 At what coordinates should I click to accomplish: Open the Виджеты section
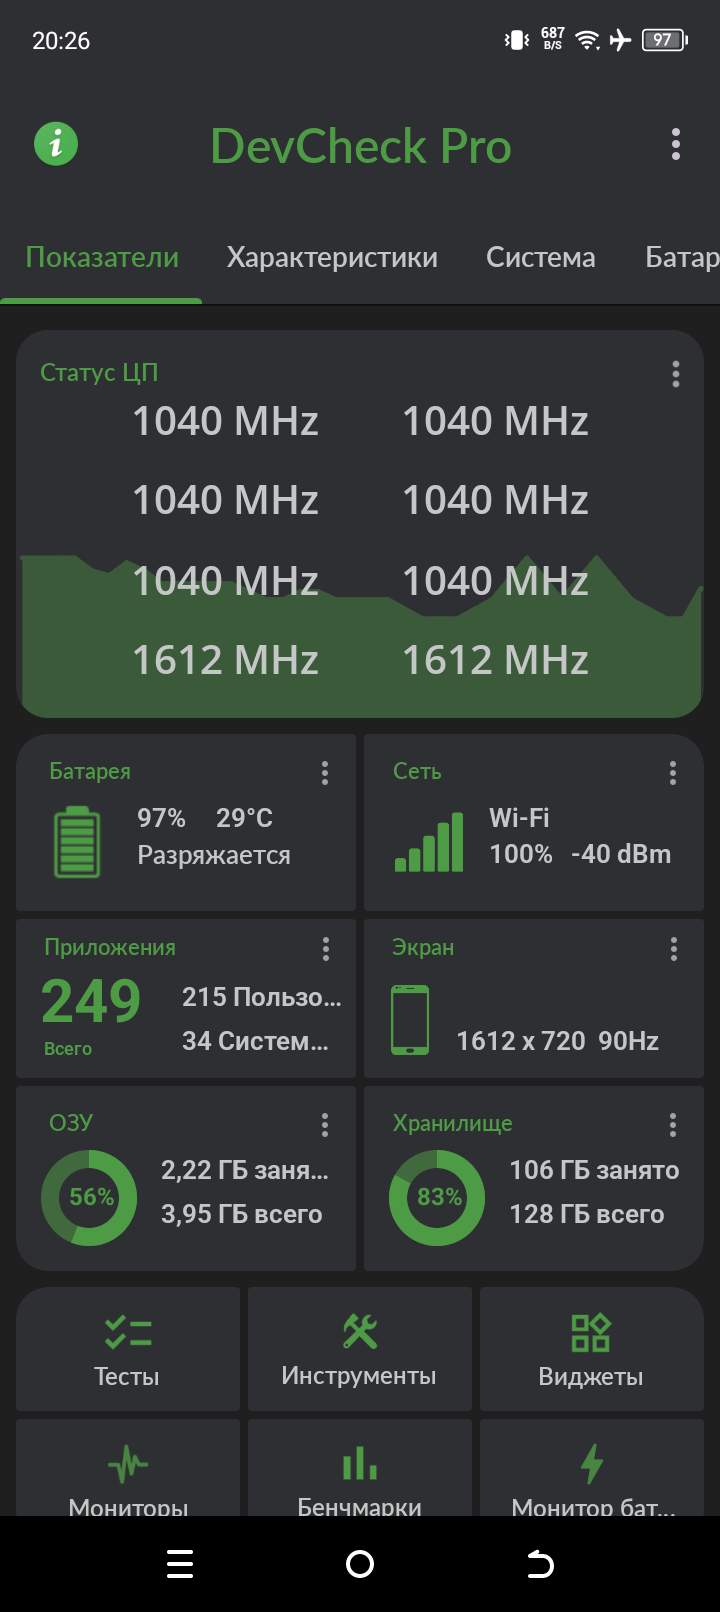tap(591, 1350)
